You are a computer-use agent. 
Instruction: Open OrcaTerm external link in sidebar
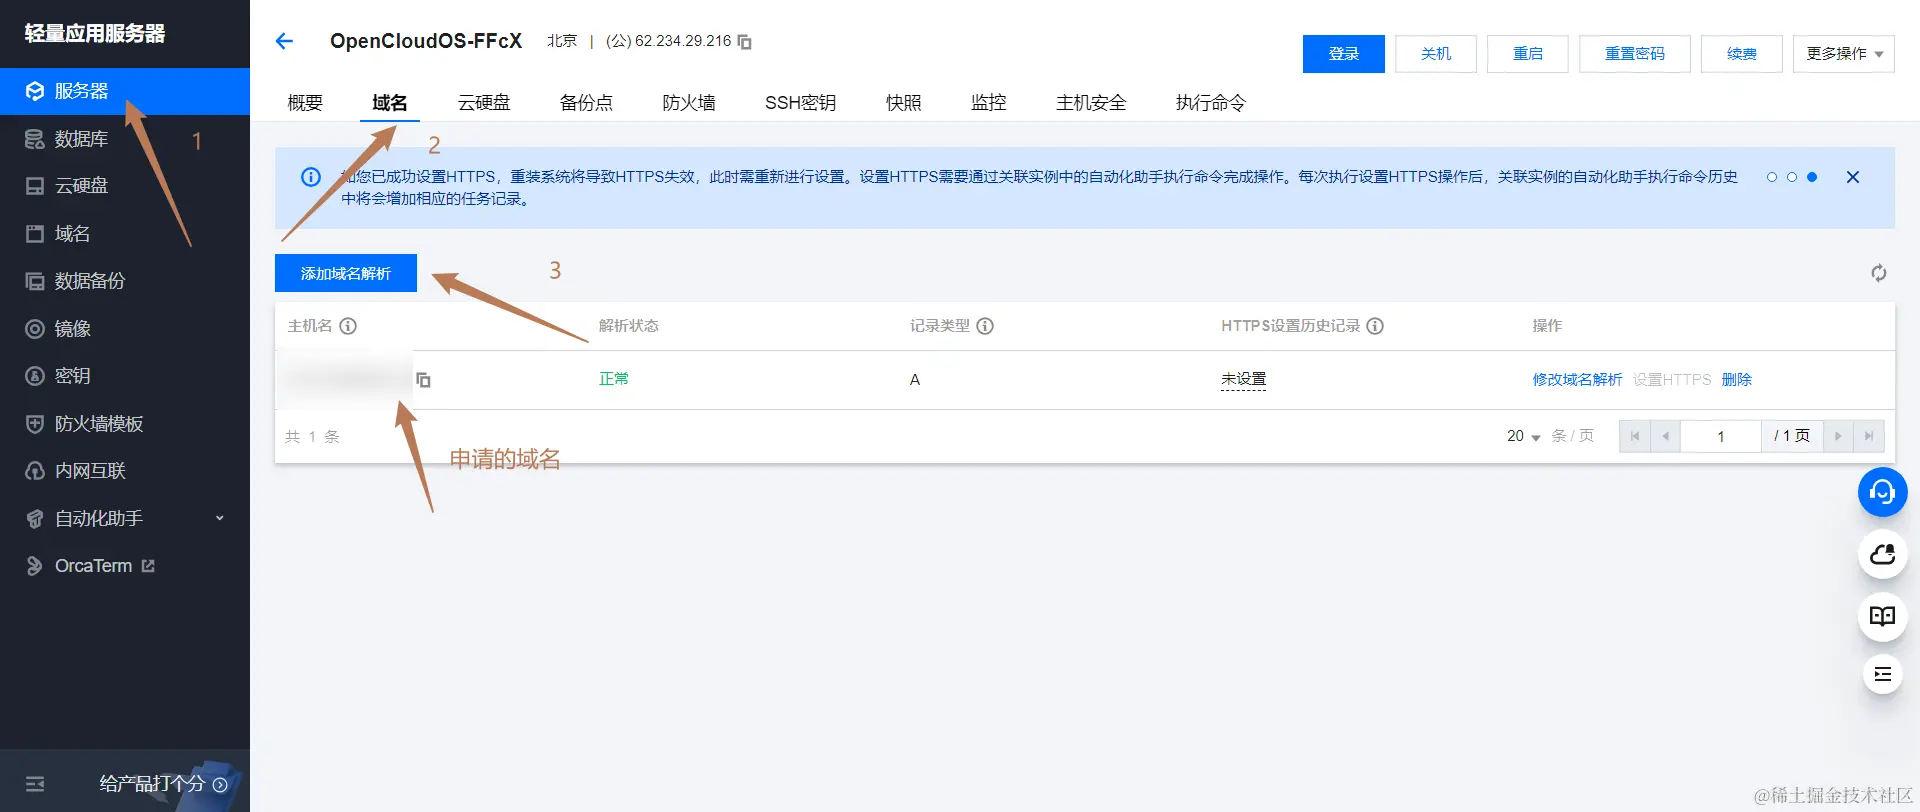click(x=125, y=566)
